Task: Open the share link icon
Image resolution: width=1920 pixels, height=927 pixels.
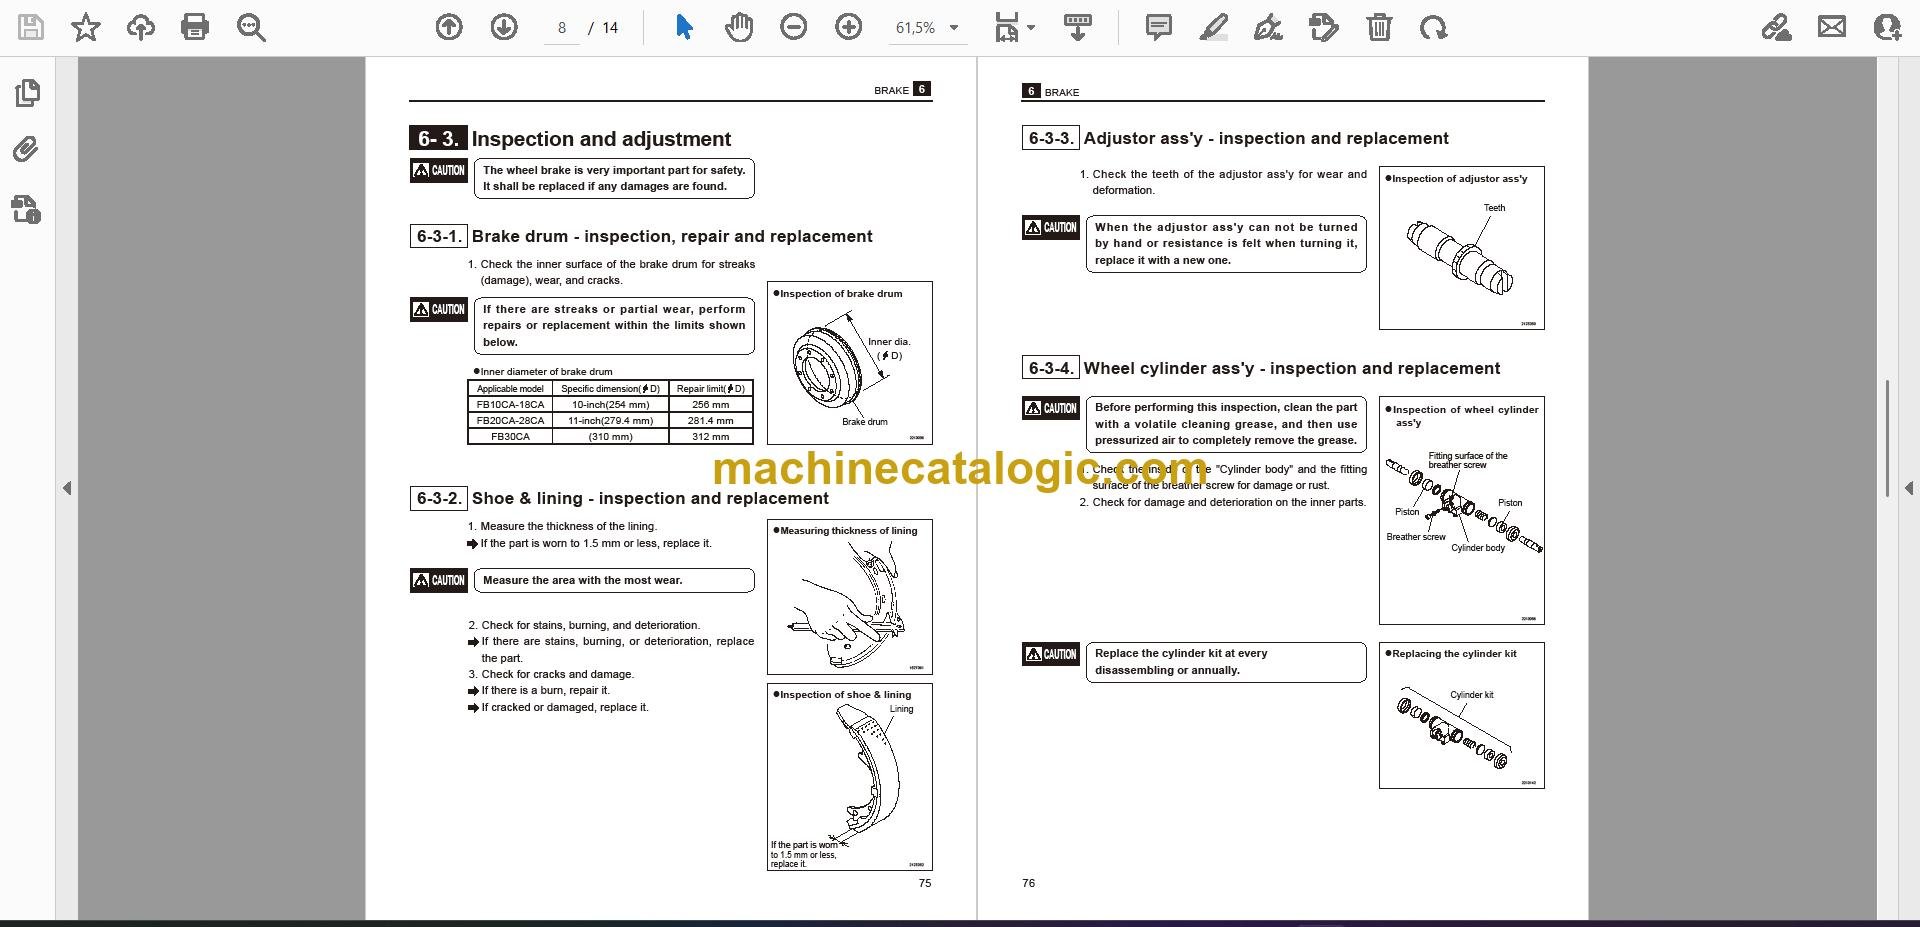Action: [x=1777, y=27]
